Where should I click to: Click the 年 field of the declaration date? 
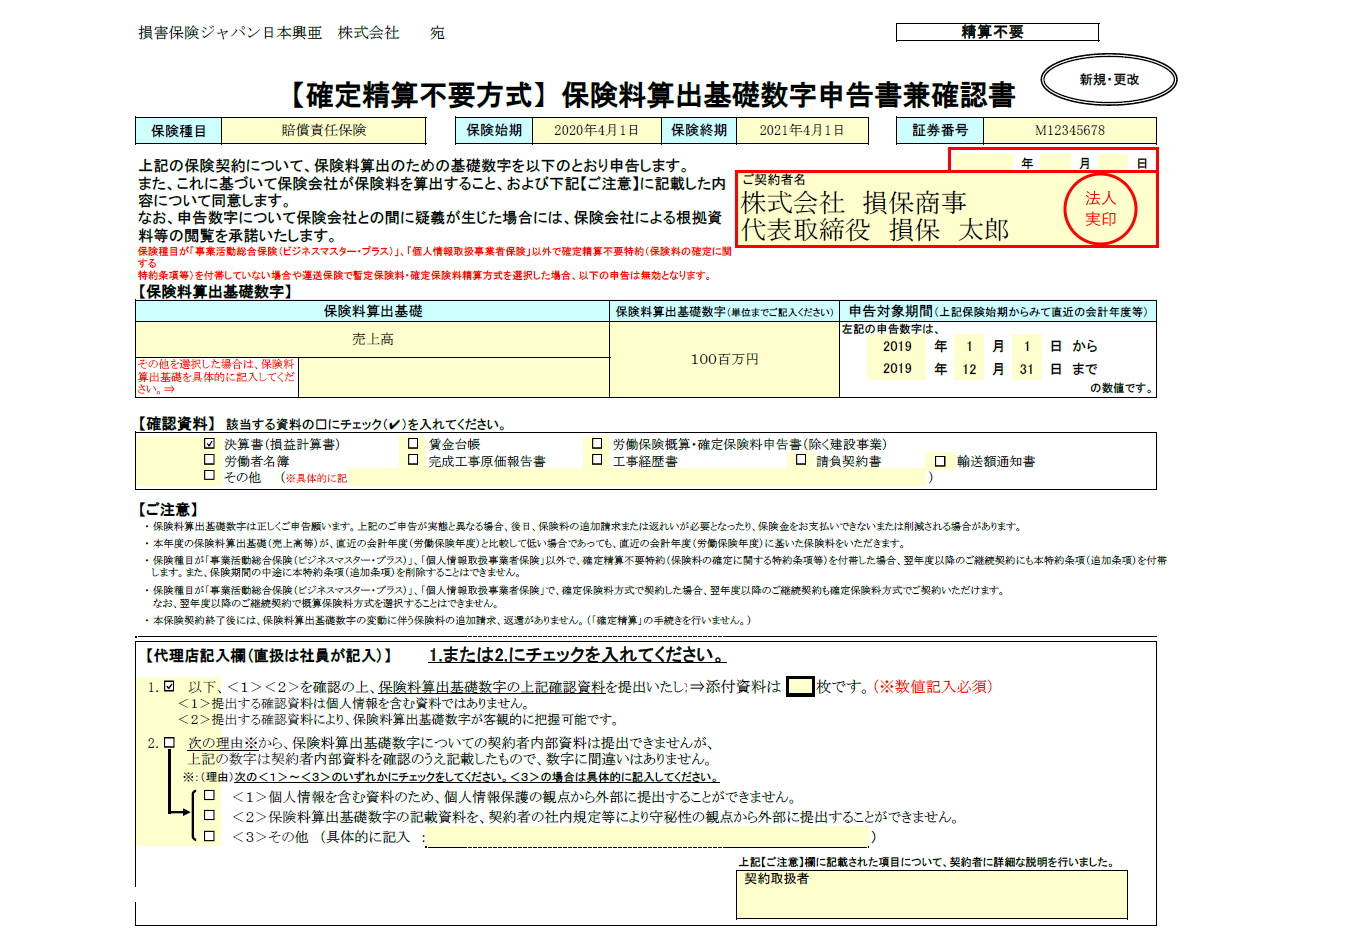[x=982, y=162]
